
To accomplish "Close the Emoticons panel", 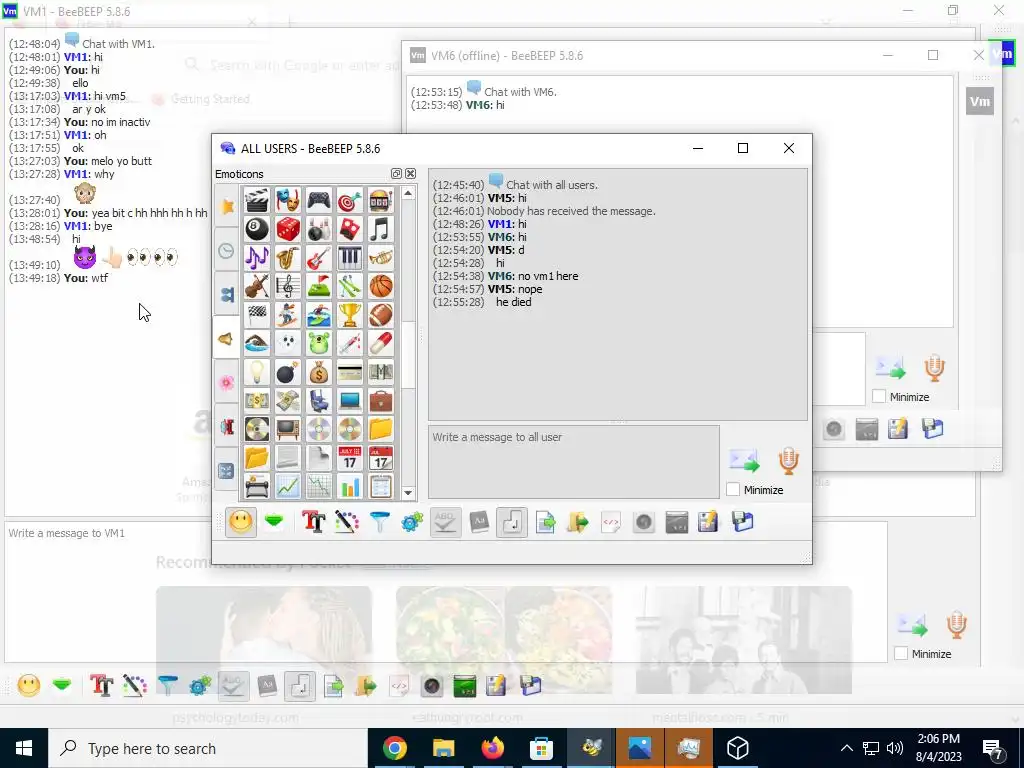I will coord(410,174).
